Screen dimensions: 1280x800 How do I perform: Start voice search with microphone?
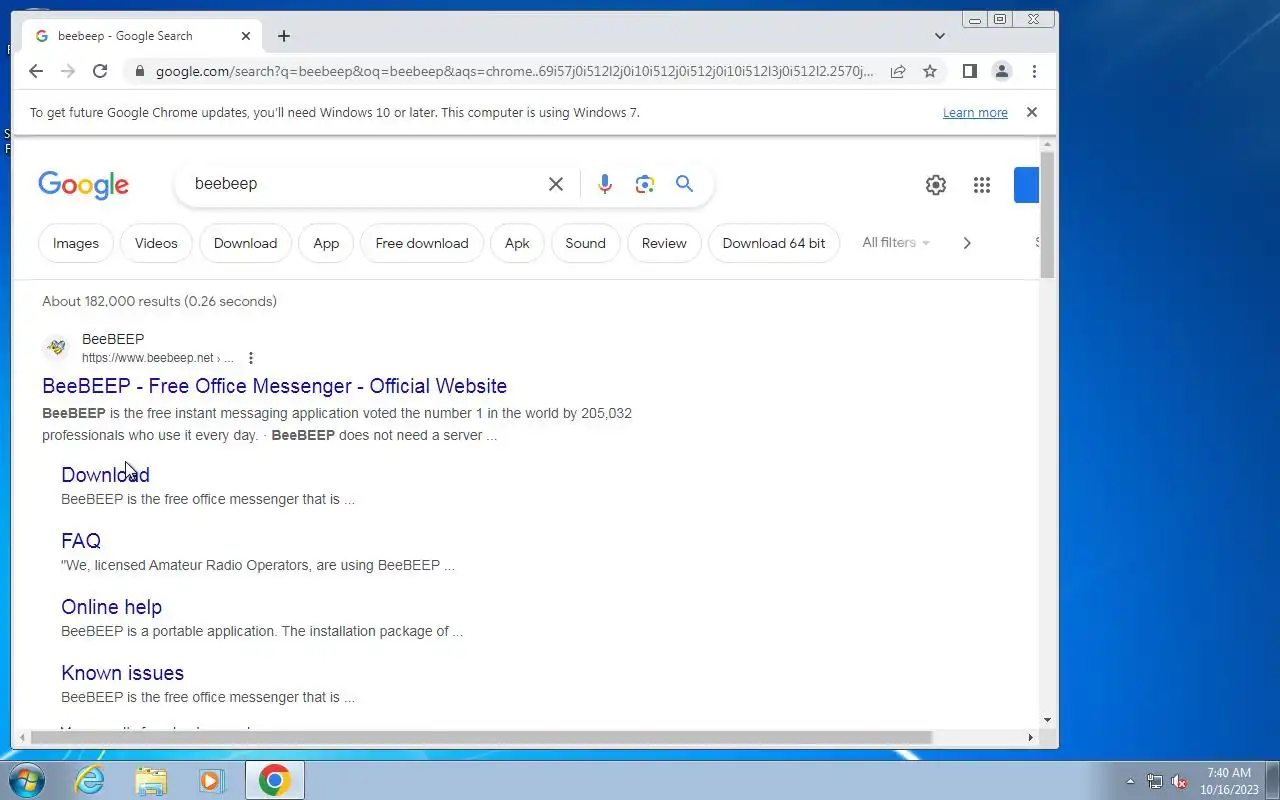(604, 184)
